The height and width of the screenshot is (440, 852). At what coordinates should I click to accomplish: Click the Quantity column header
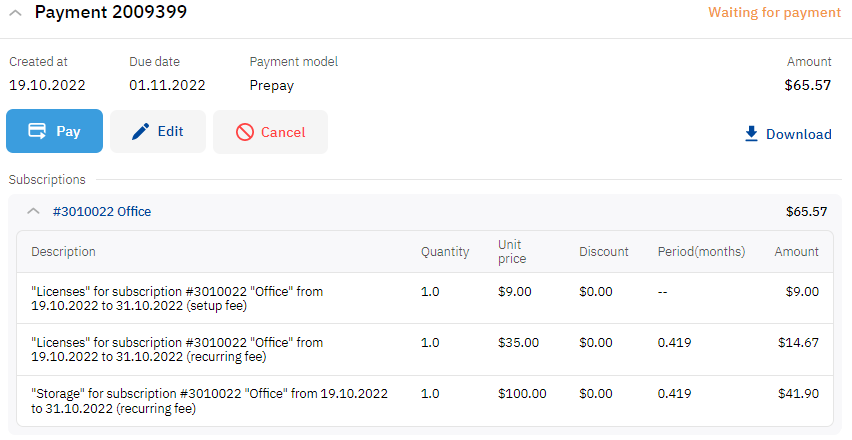click(444, 252)
